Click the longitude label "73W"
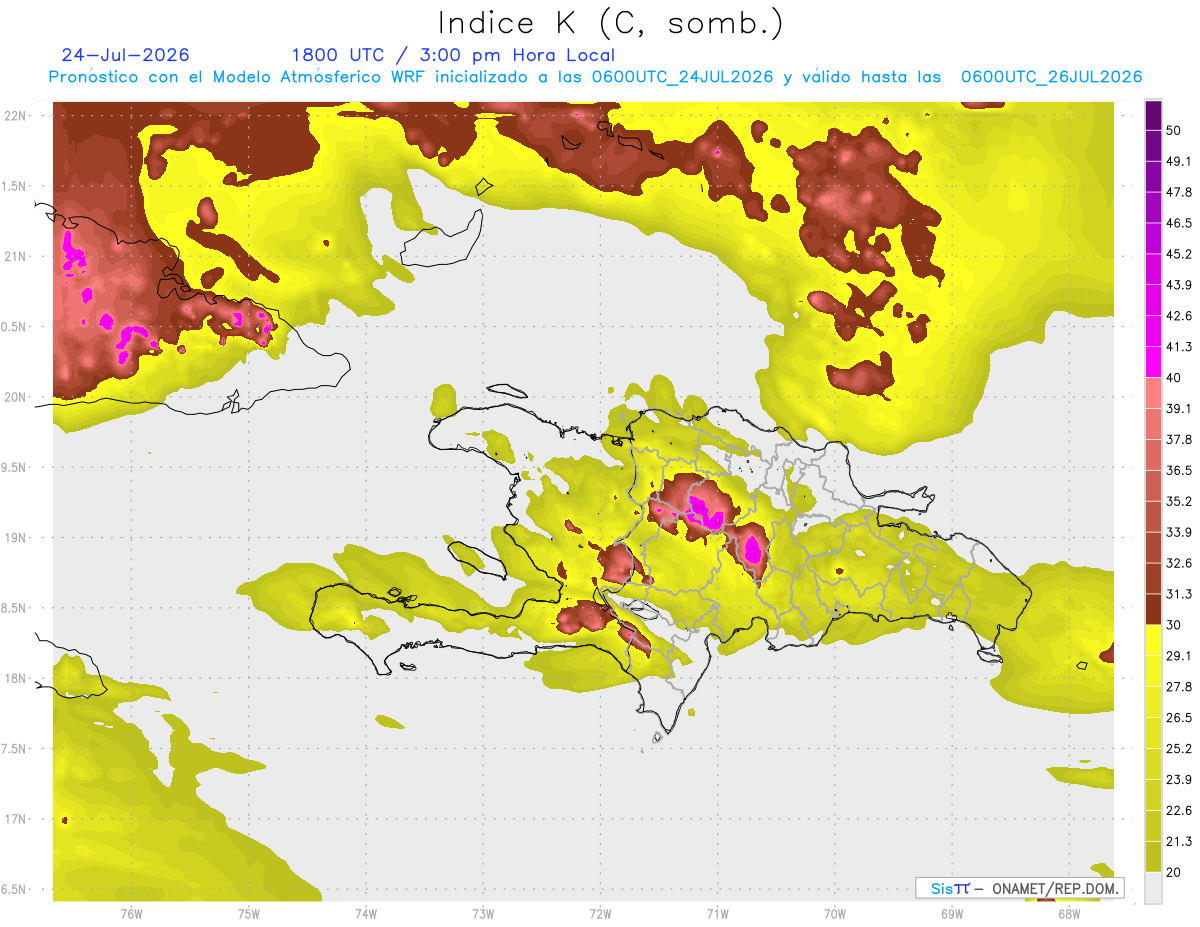Screen dimensions: 1200x927 [483, 914]
